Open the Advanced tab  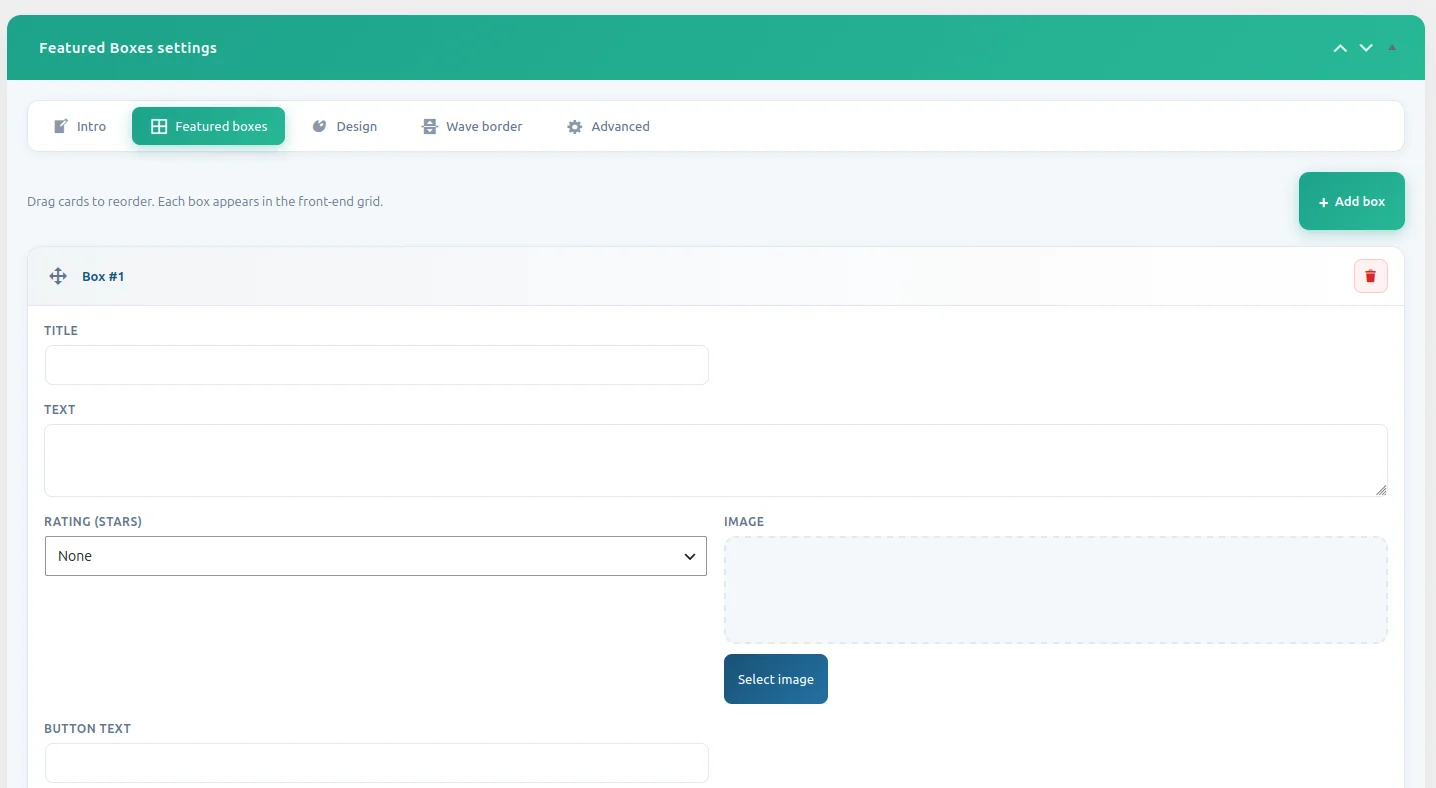click(x=608, y=126)
